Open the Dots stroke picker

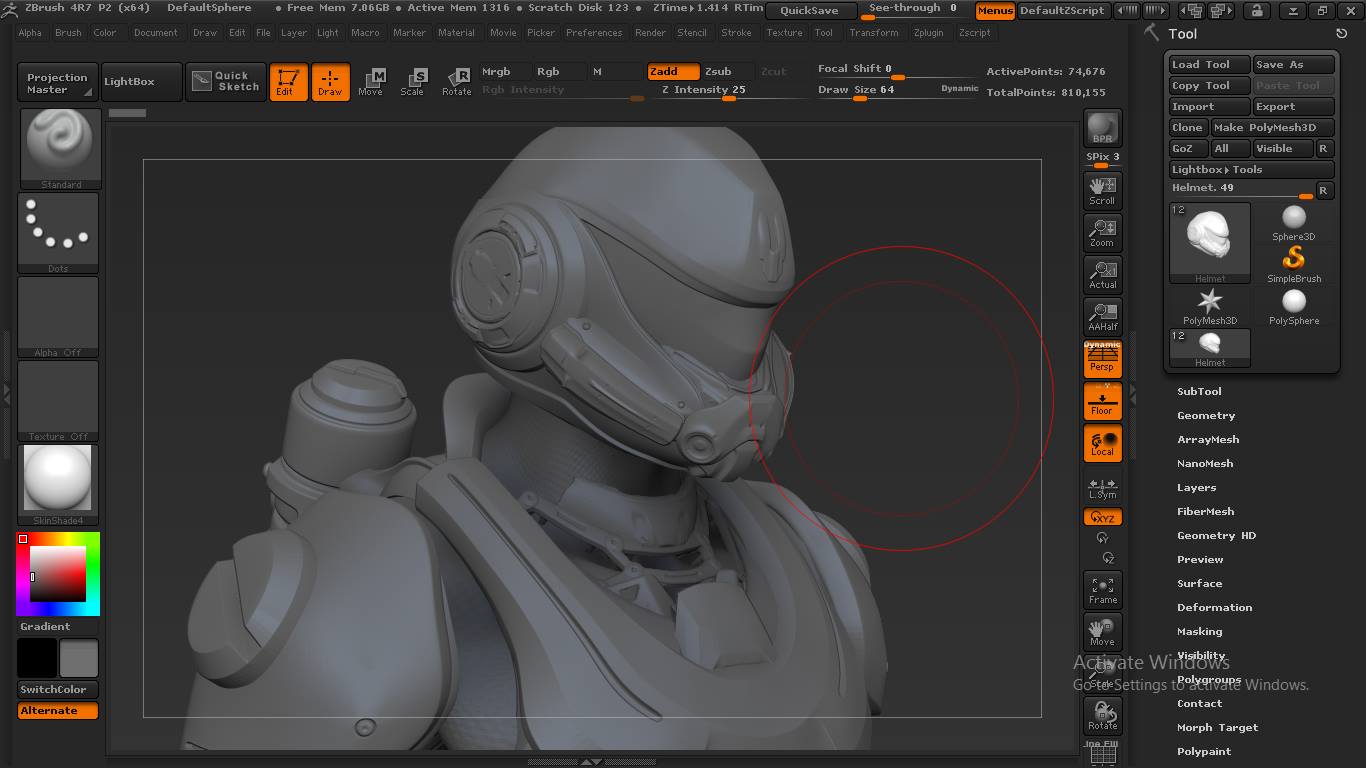(60, 233)
